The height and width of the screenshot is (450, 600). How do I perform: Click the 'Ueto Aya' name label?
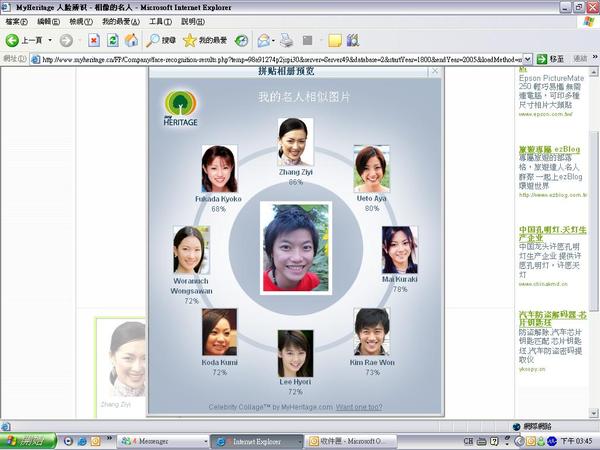pos(371,199)
